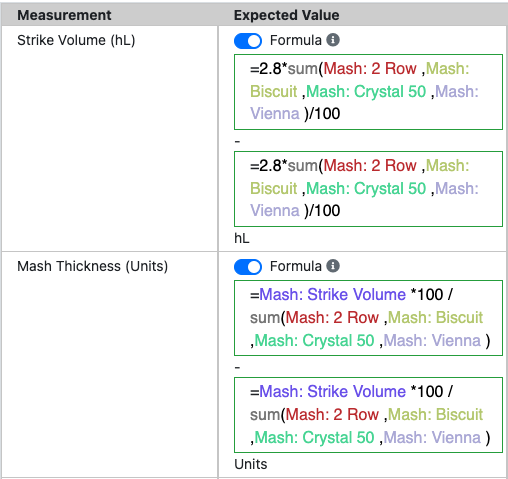The width and height of the screenshot is (508, 479).
Task: Toggle Formula switch for Strike Volume
Action: [x=248, y=41]
